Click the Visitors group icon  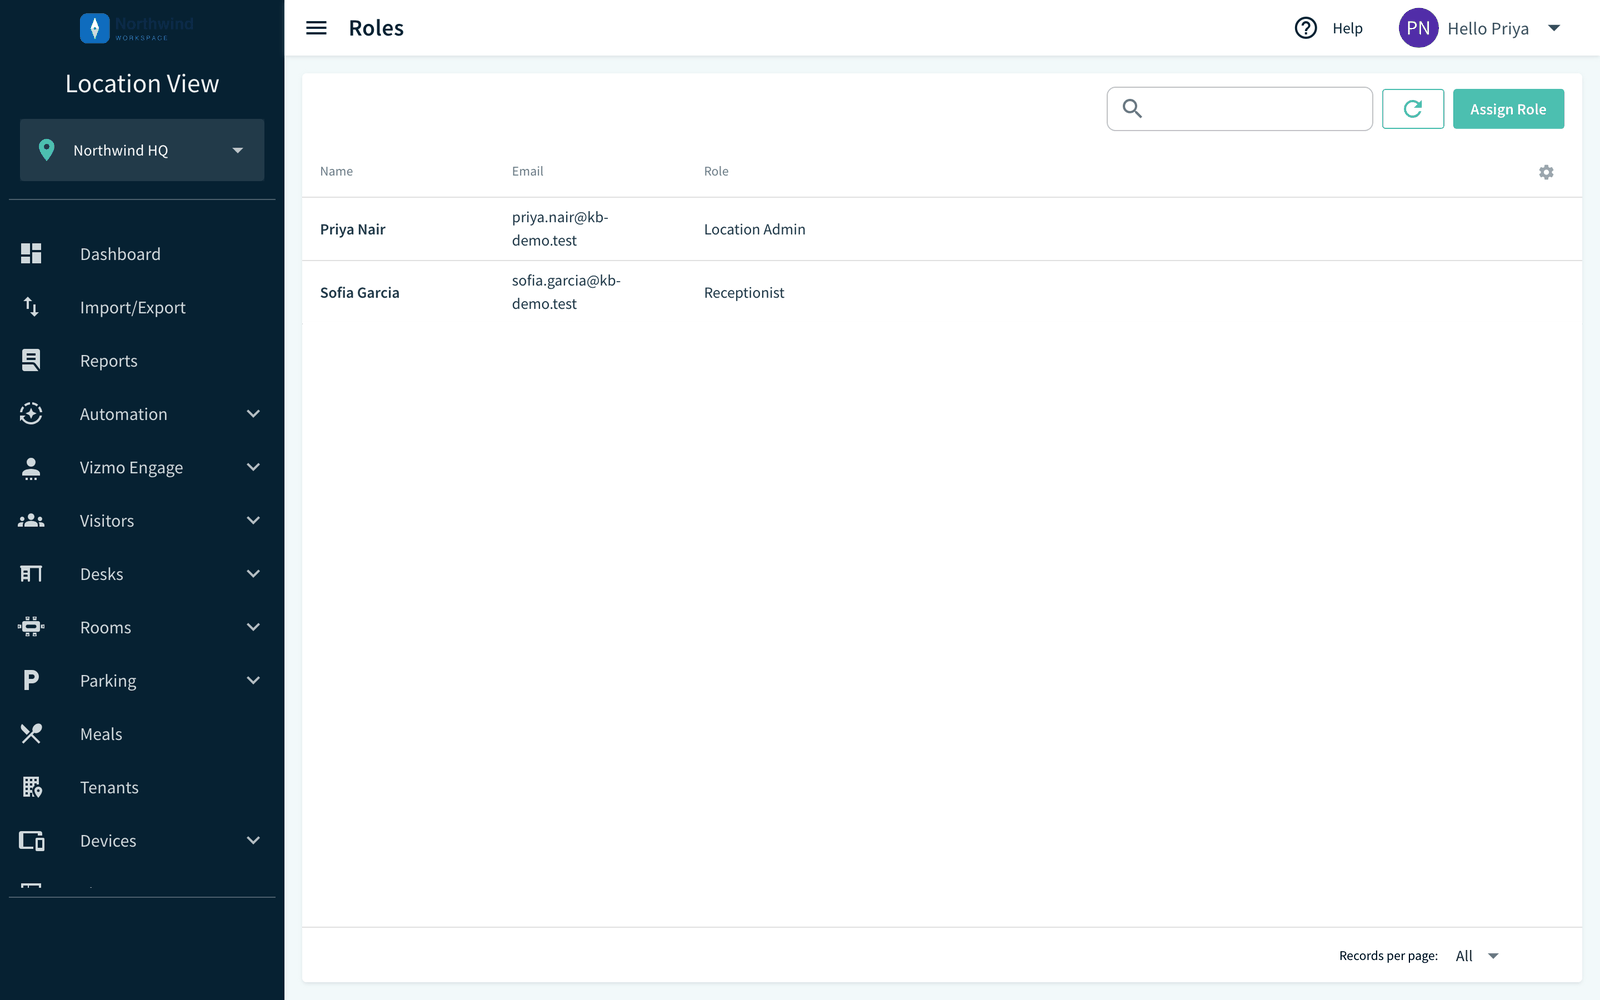click(x=31, y=520)
